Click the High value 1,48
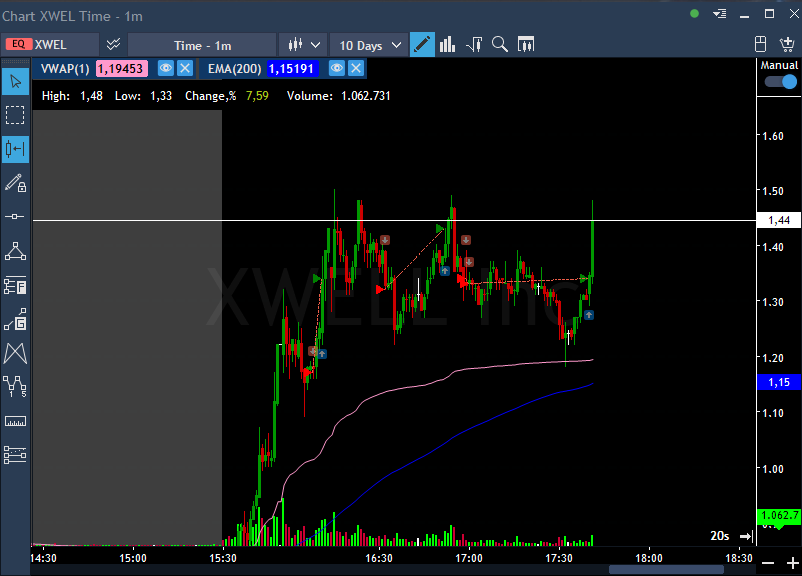 tap(91, 96)
